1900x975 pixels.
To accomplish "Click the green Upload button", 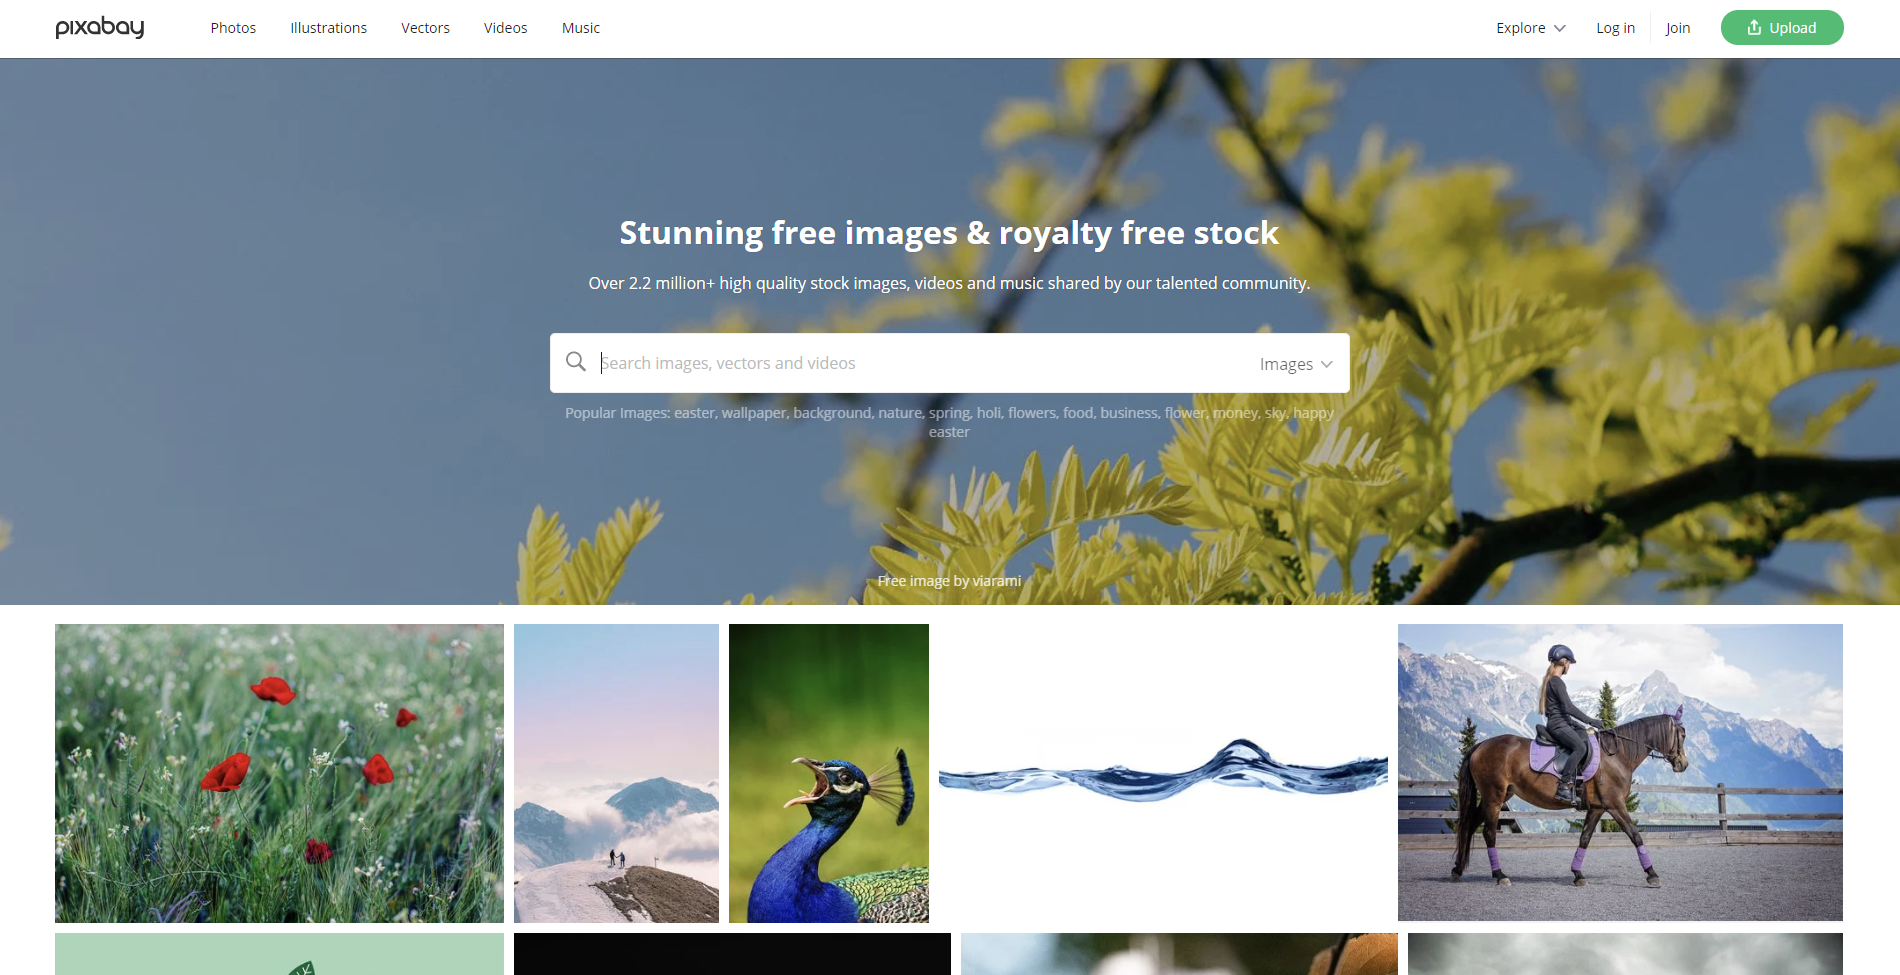I will tap(1782, 28).
